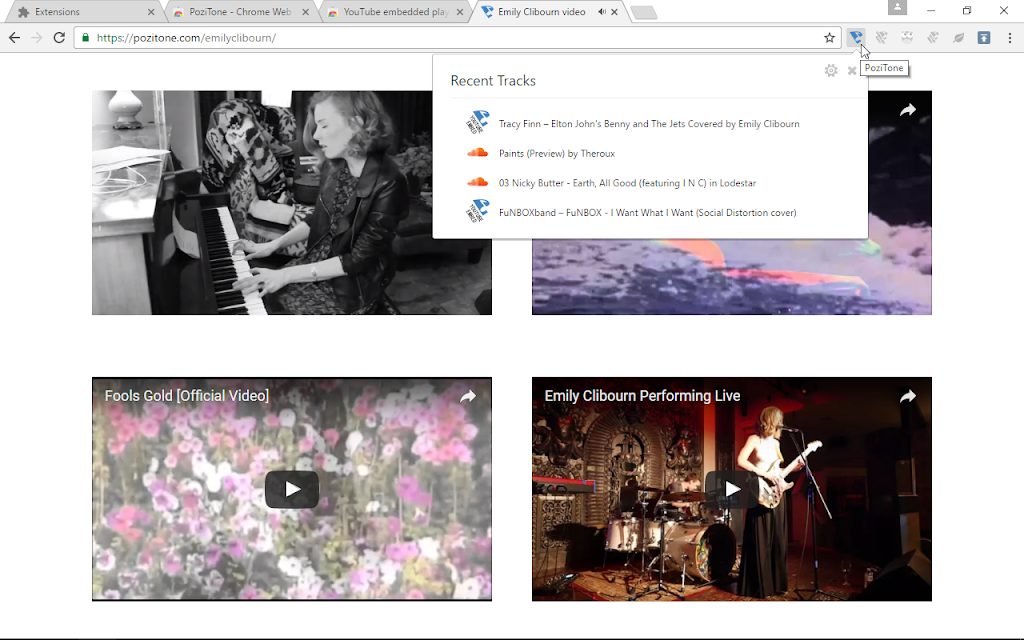Viewport: 1024px width, 640px height.
Task: Click the pozitone.com address bar
Action: 457,38
